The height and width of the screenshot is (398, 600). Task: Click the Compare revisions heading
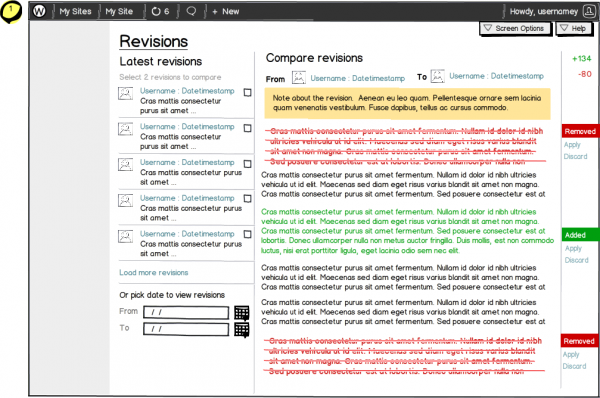tap(314, 58)
